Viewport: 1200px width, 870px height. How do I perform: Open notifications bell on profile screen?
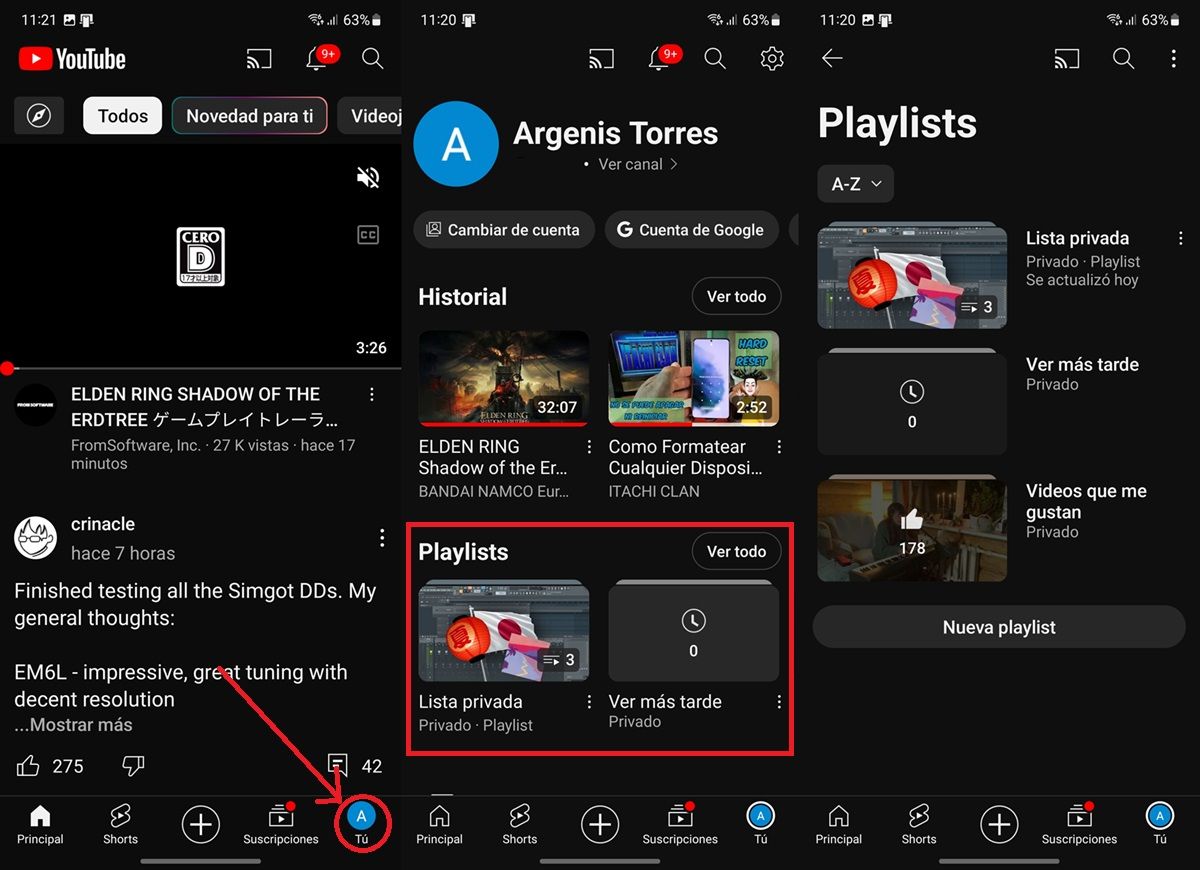tap(659, 59)
